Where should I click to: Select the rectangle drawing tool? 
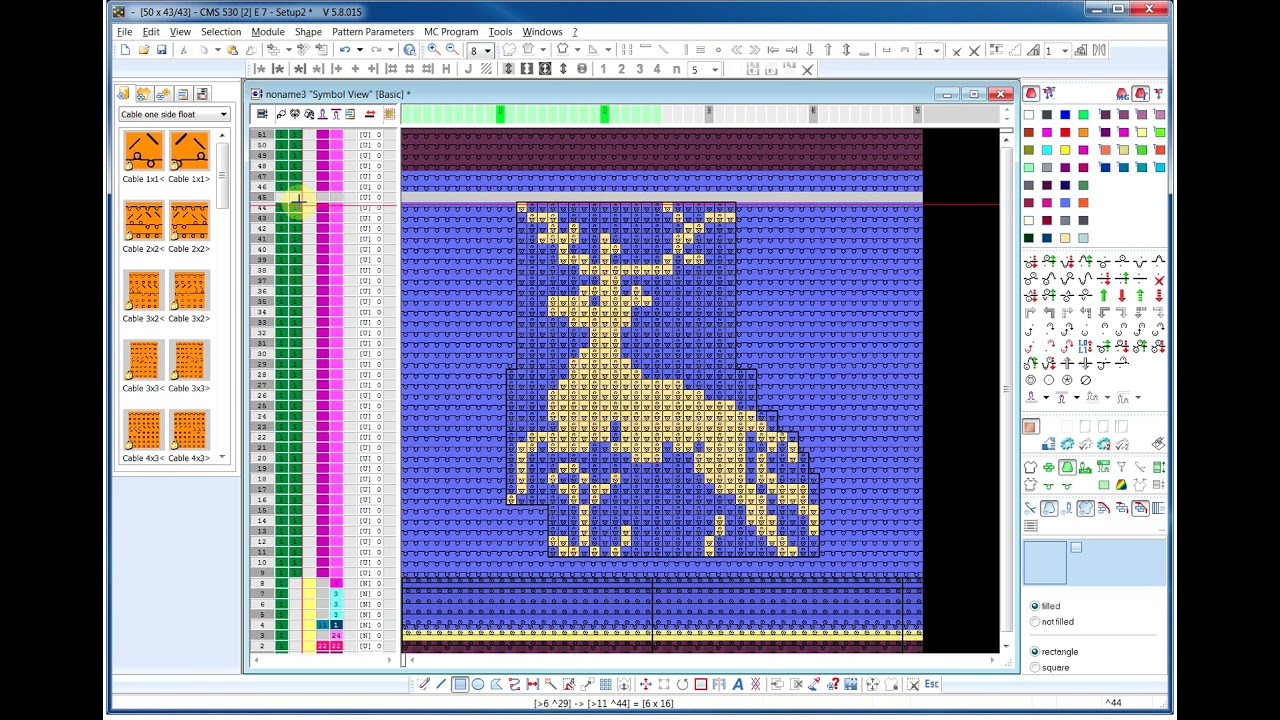click(460, 684)
